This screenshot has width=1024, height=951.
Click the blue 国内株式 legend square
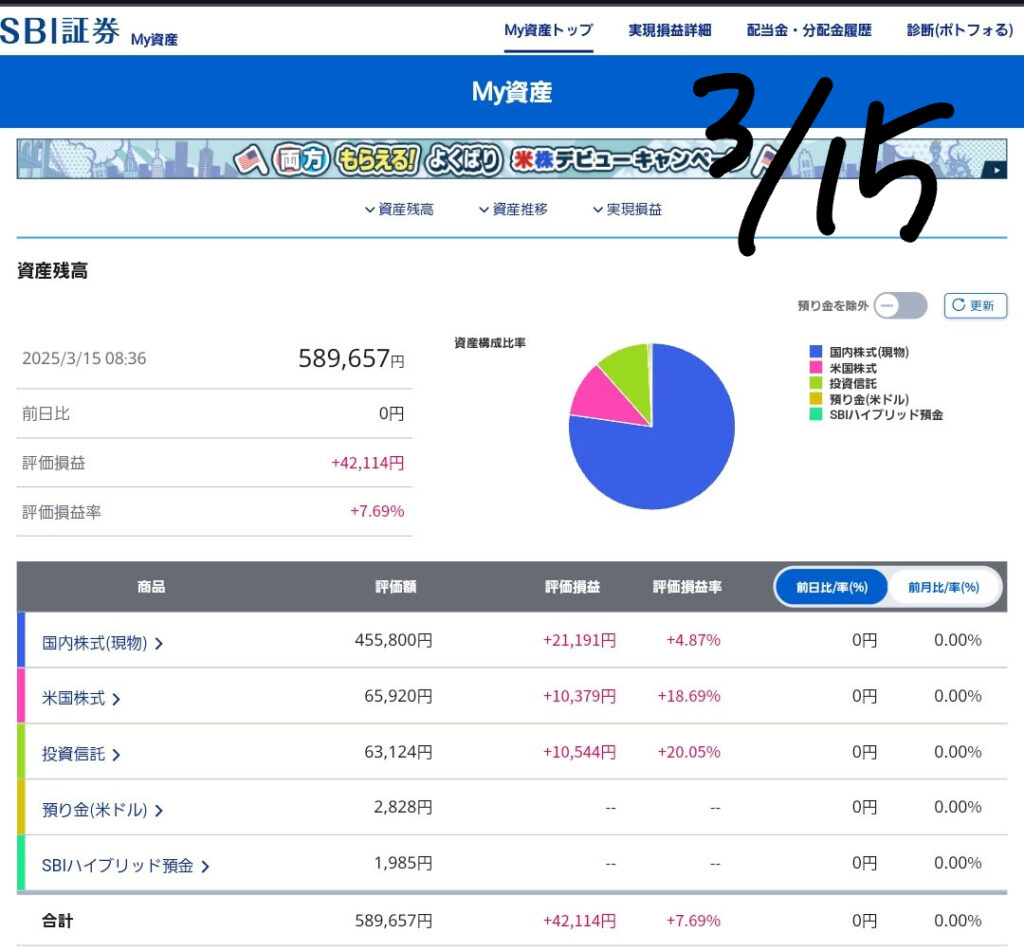816,352
